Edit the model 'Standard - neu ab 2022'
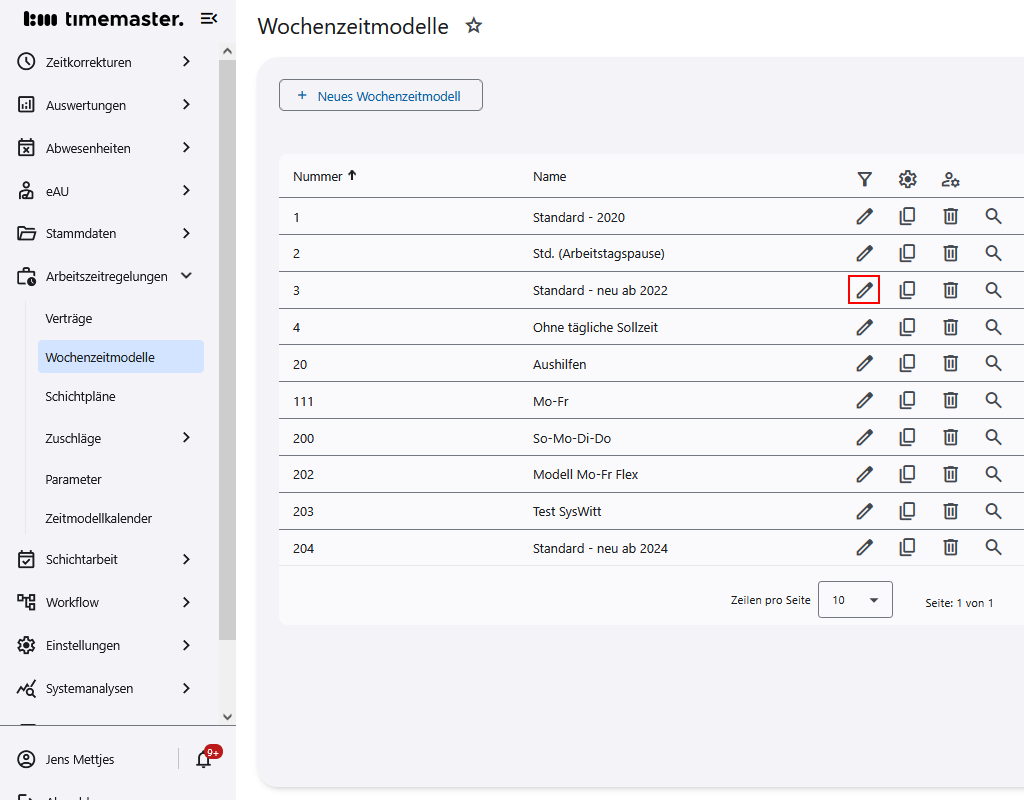This screenshot has height=800, width=1024. pyautogui.click(x=864, y=290)
